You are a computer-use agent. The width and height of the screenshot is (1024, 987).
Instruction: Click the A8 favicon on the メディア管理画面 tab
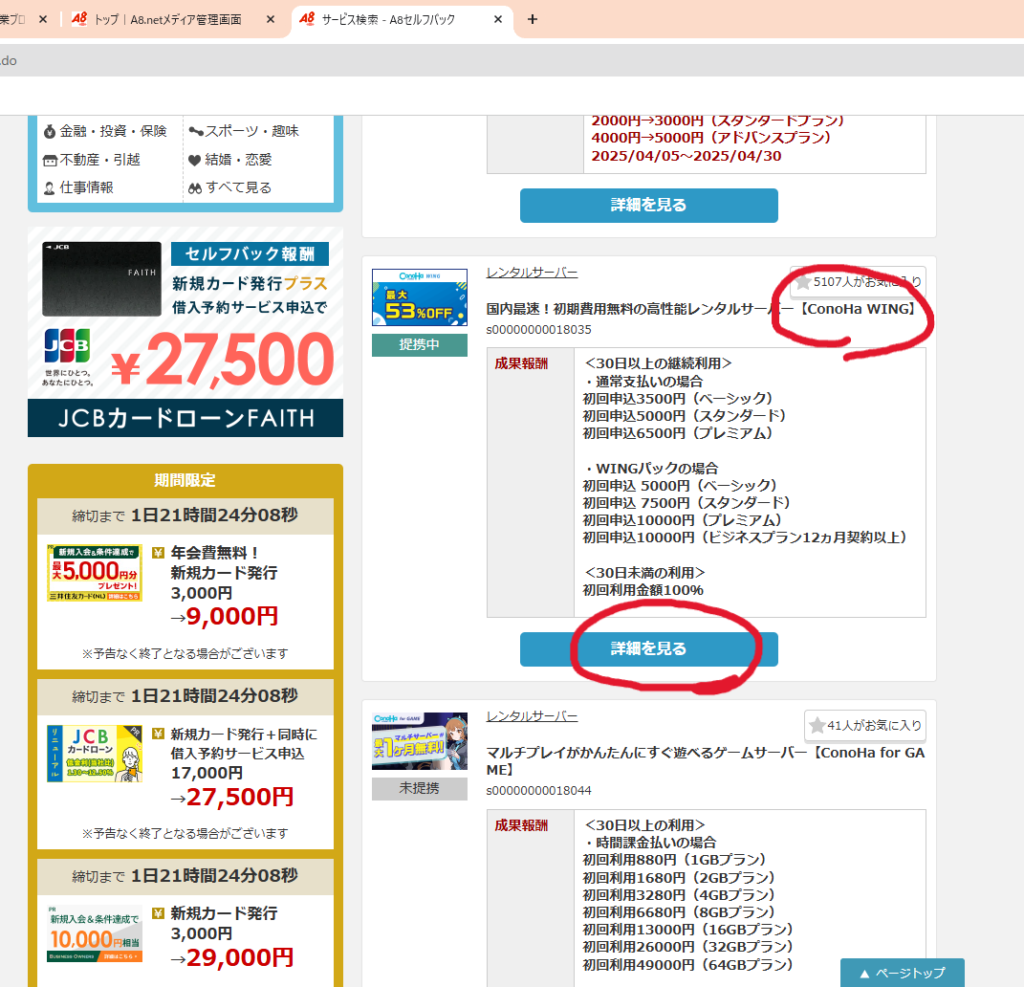[x=79, y=19]
